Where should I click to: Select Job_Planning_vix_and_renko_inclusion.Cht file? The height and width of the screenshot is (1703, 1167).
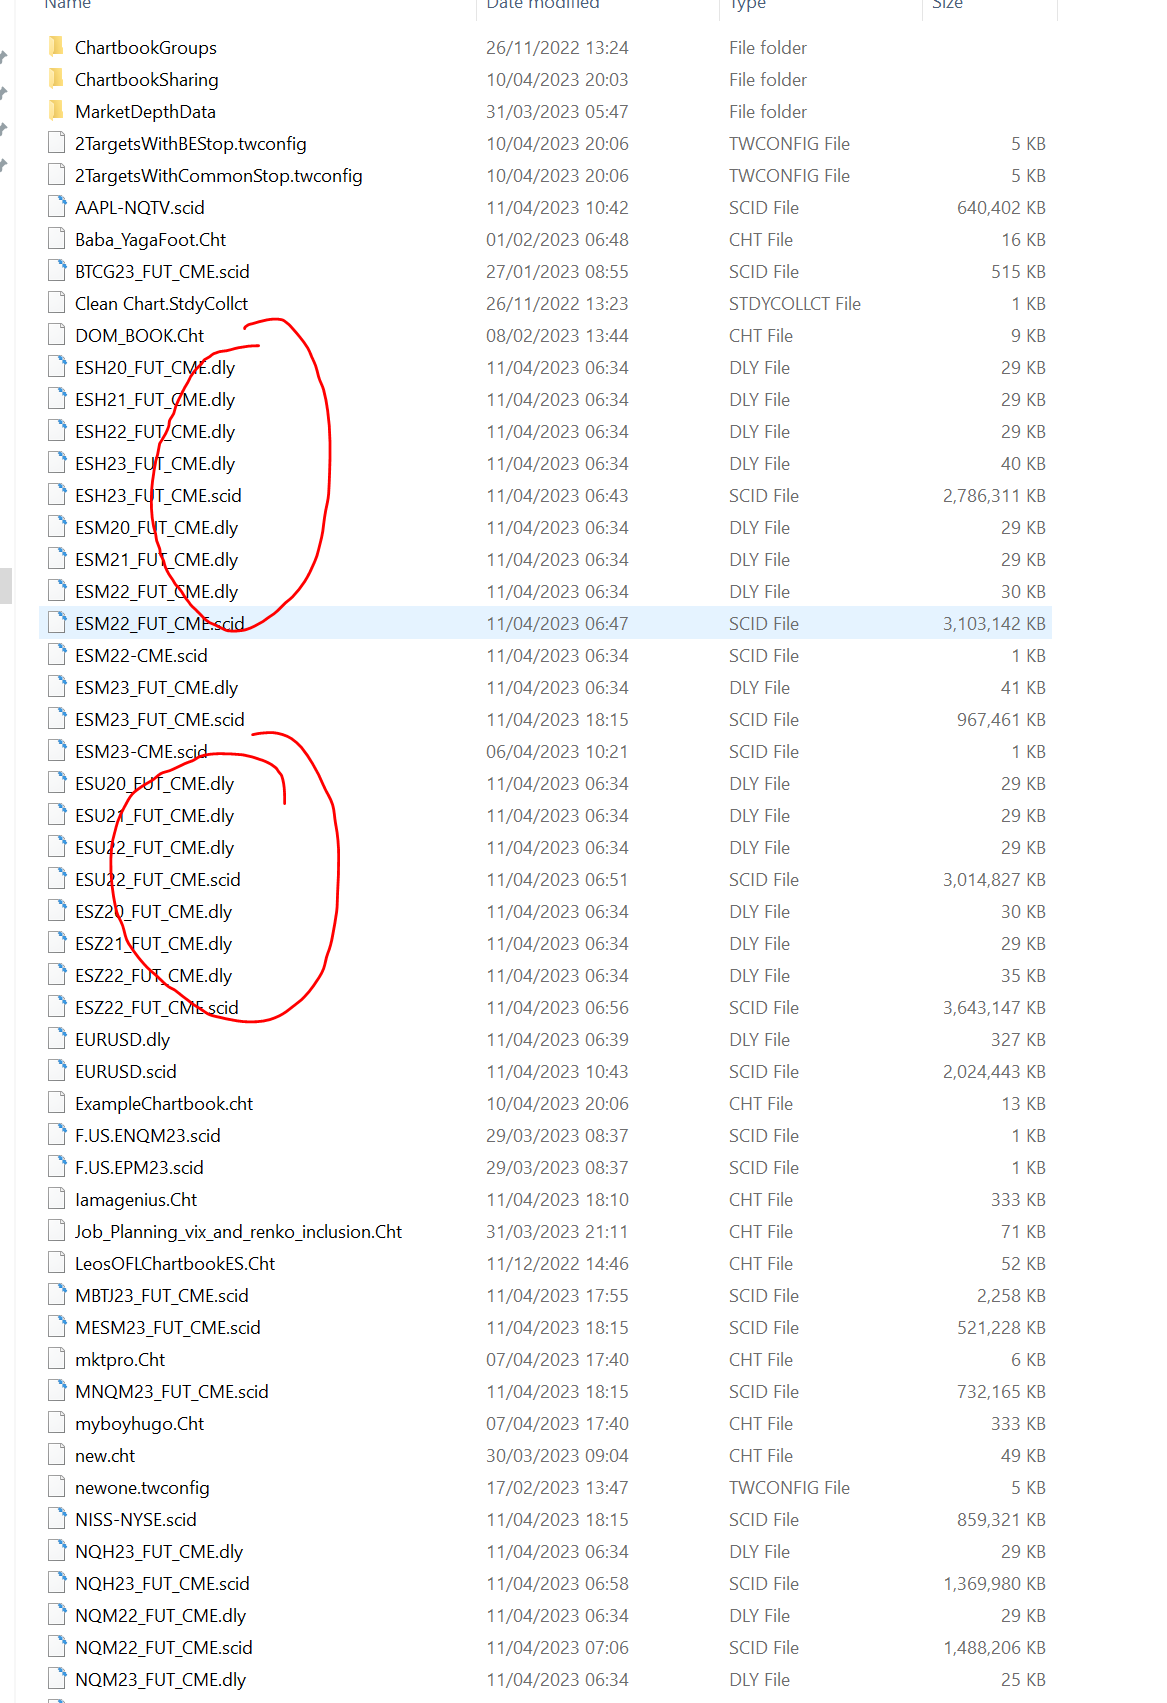(238, 1231)
